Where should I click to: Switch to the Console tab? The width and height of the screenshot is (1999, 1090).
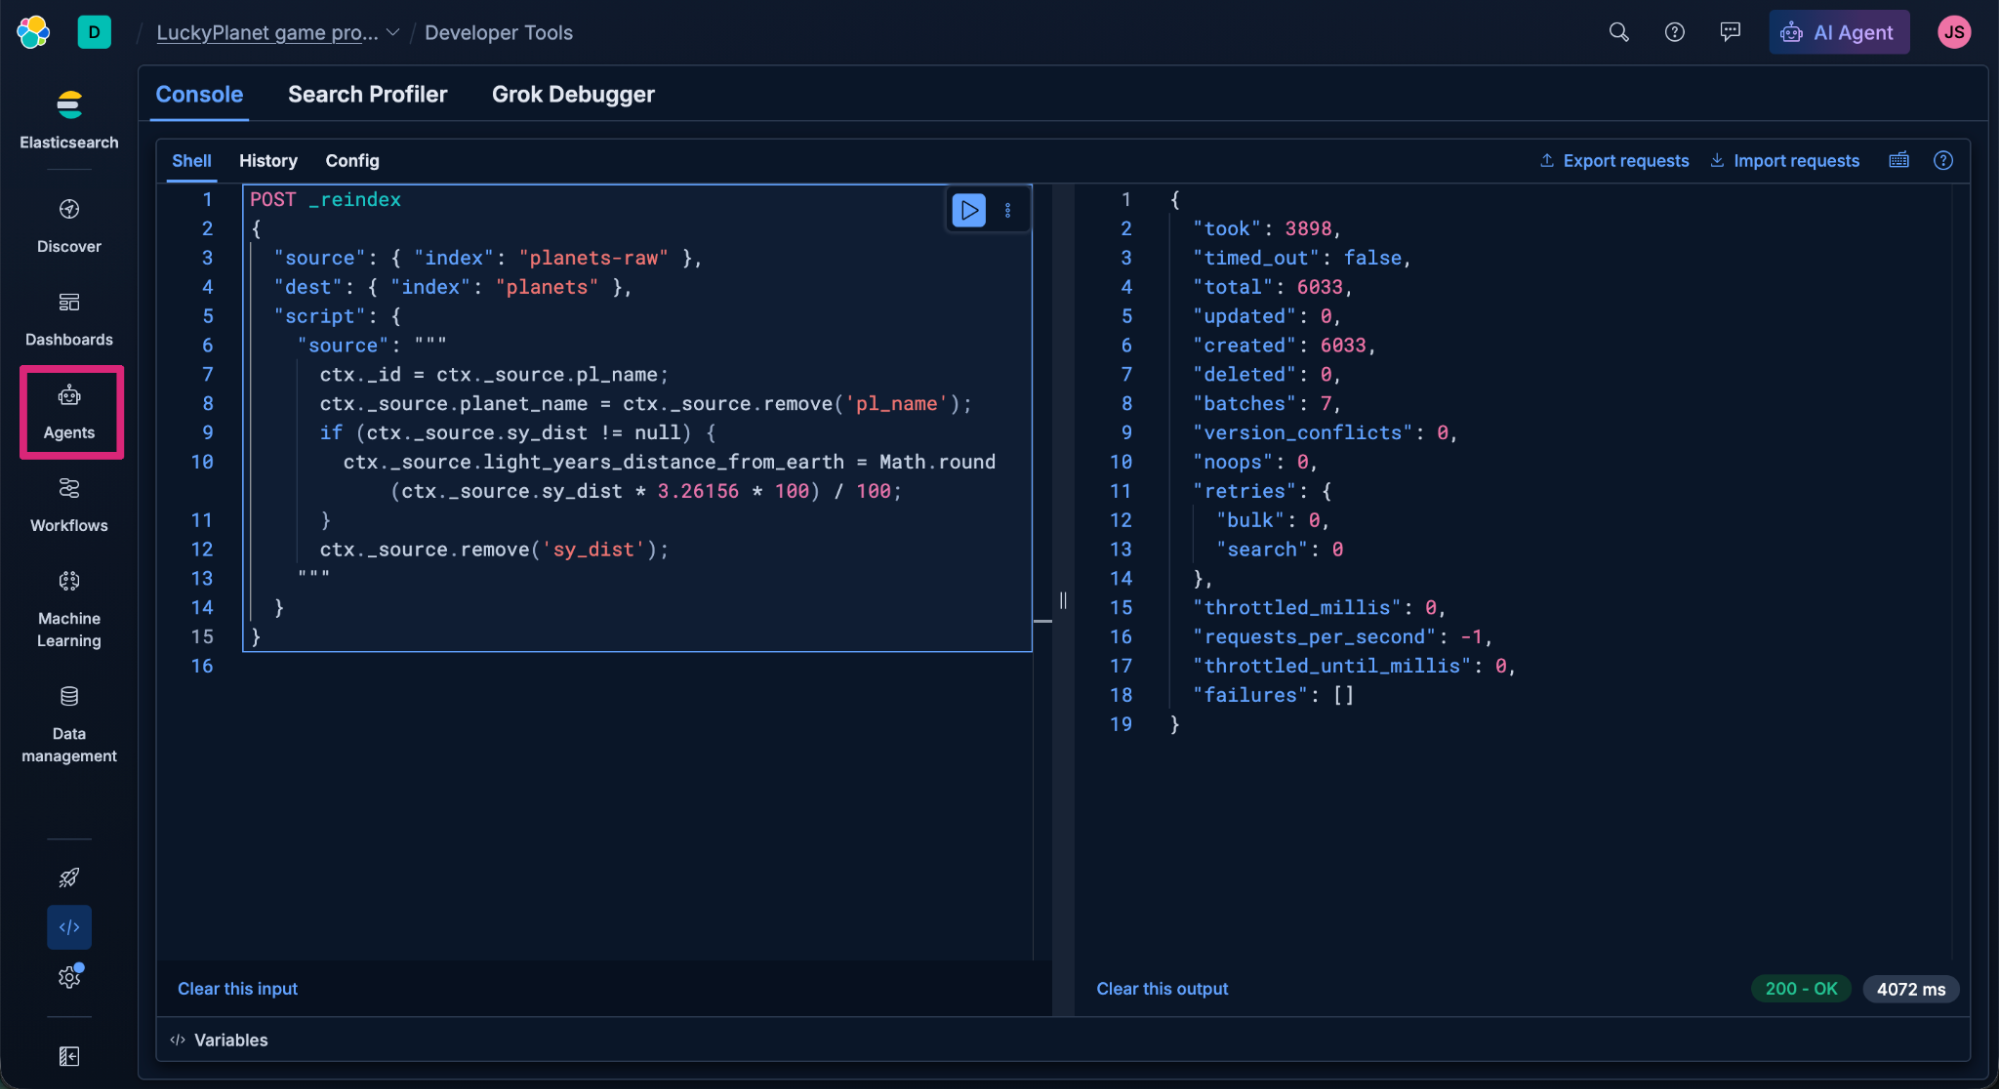click(199, 94)
